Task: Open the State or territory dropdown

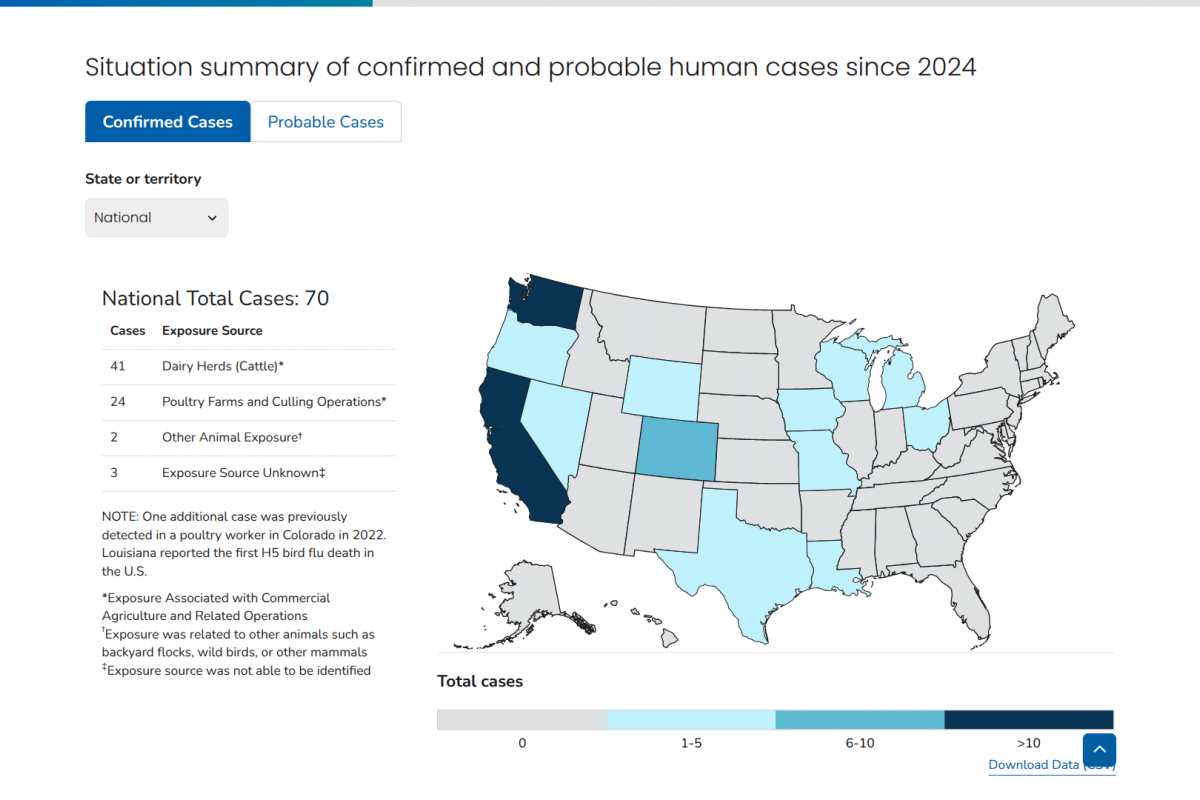Action: 156,218
